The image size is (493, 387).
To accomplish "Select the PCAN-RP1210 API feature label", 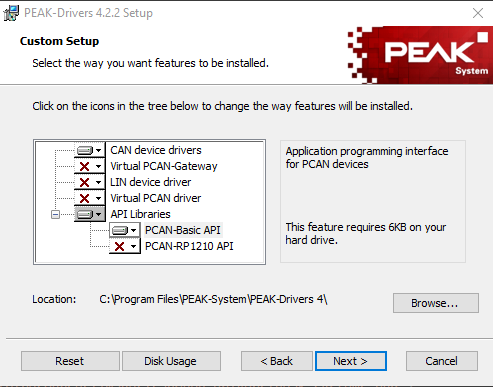I will (189, 246).
